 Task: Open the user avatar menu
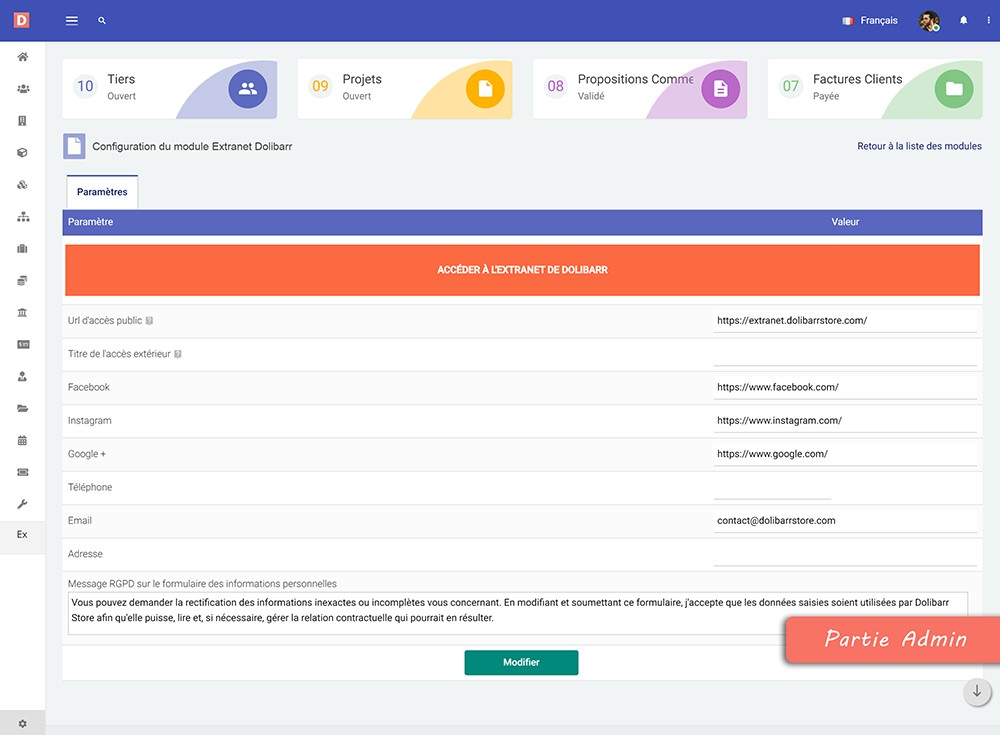click(x=929, y=20)
